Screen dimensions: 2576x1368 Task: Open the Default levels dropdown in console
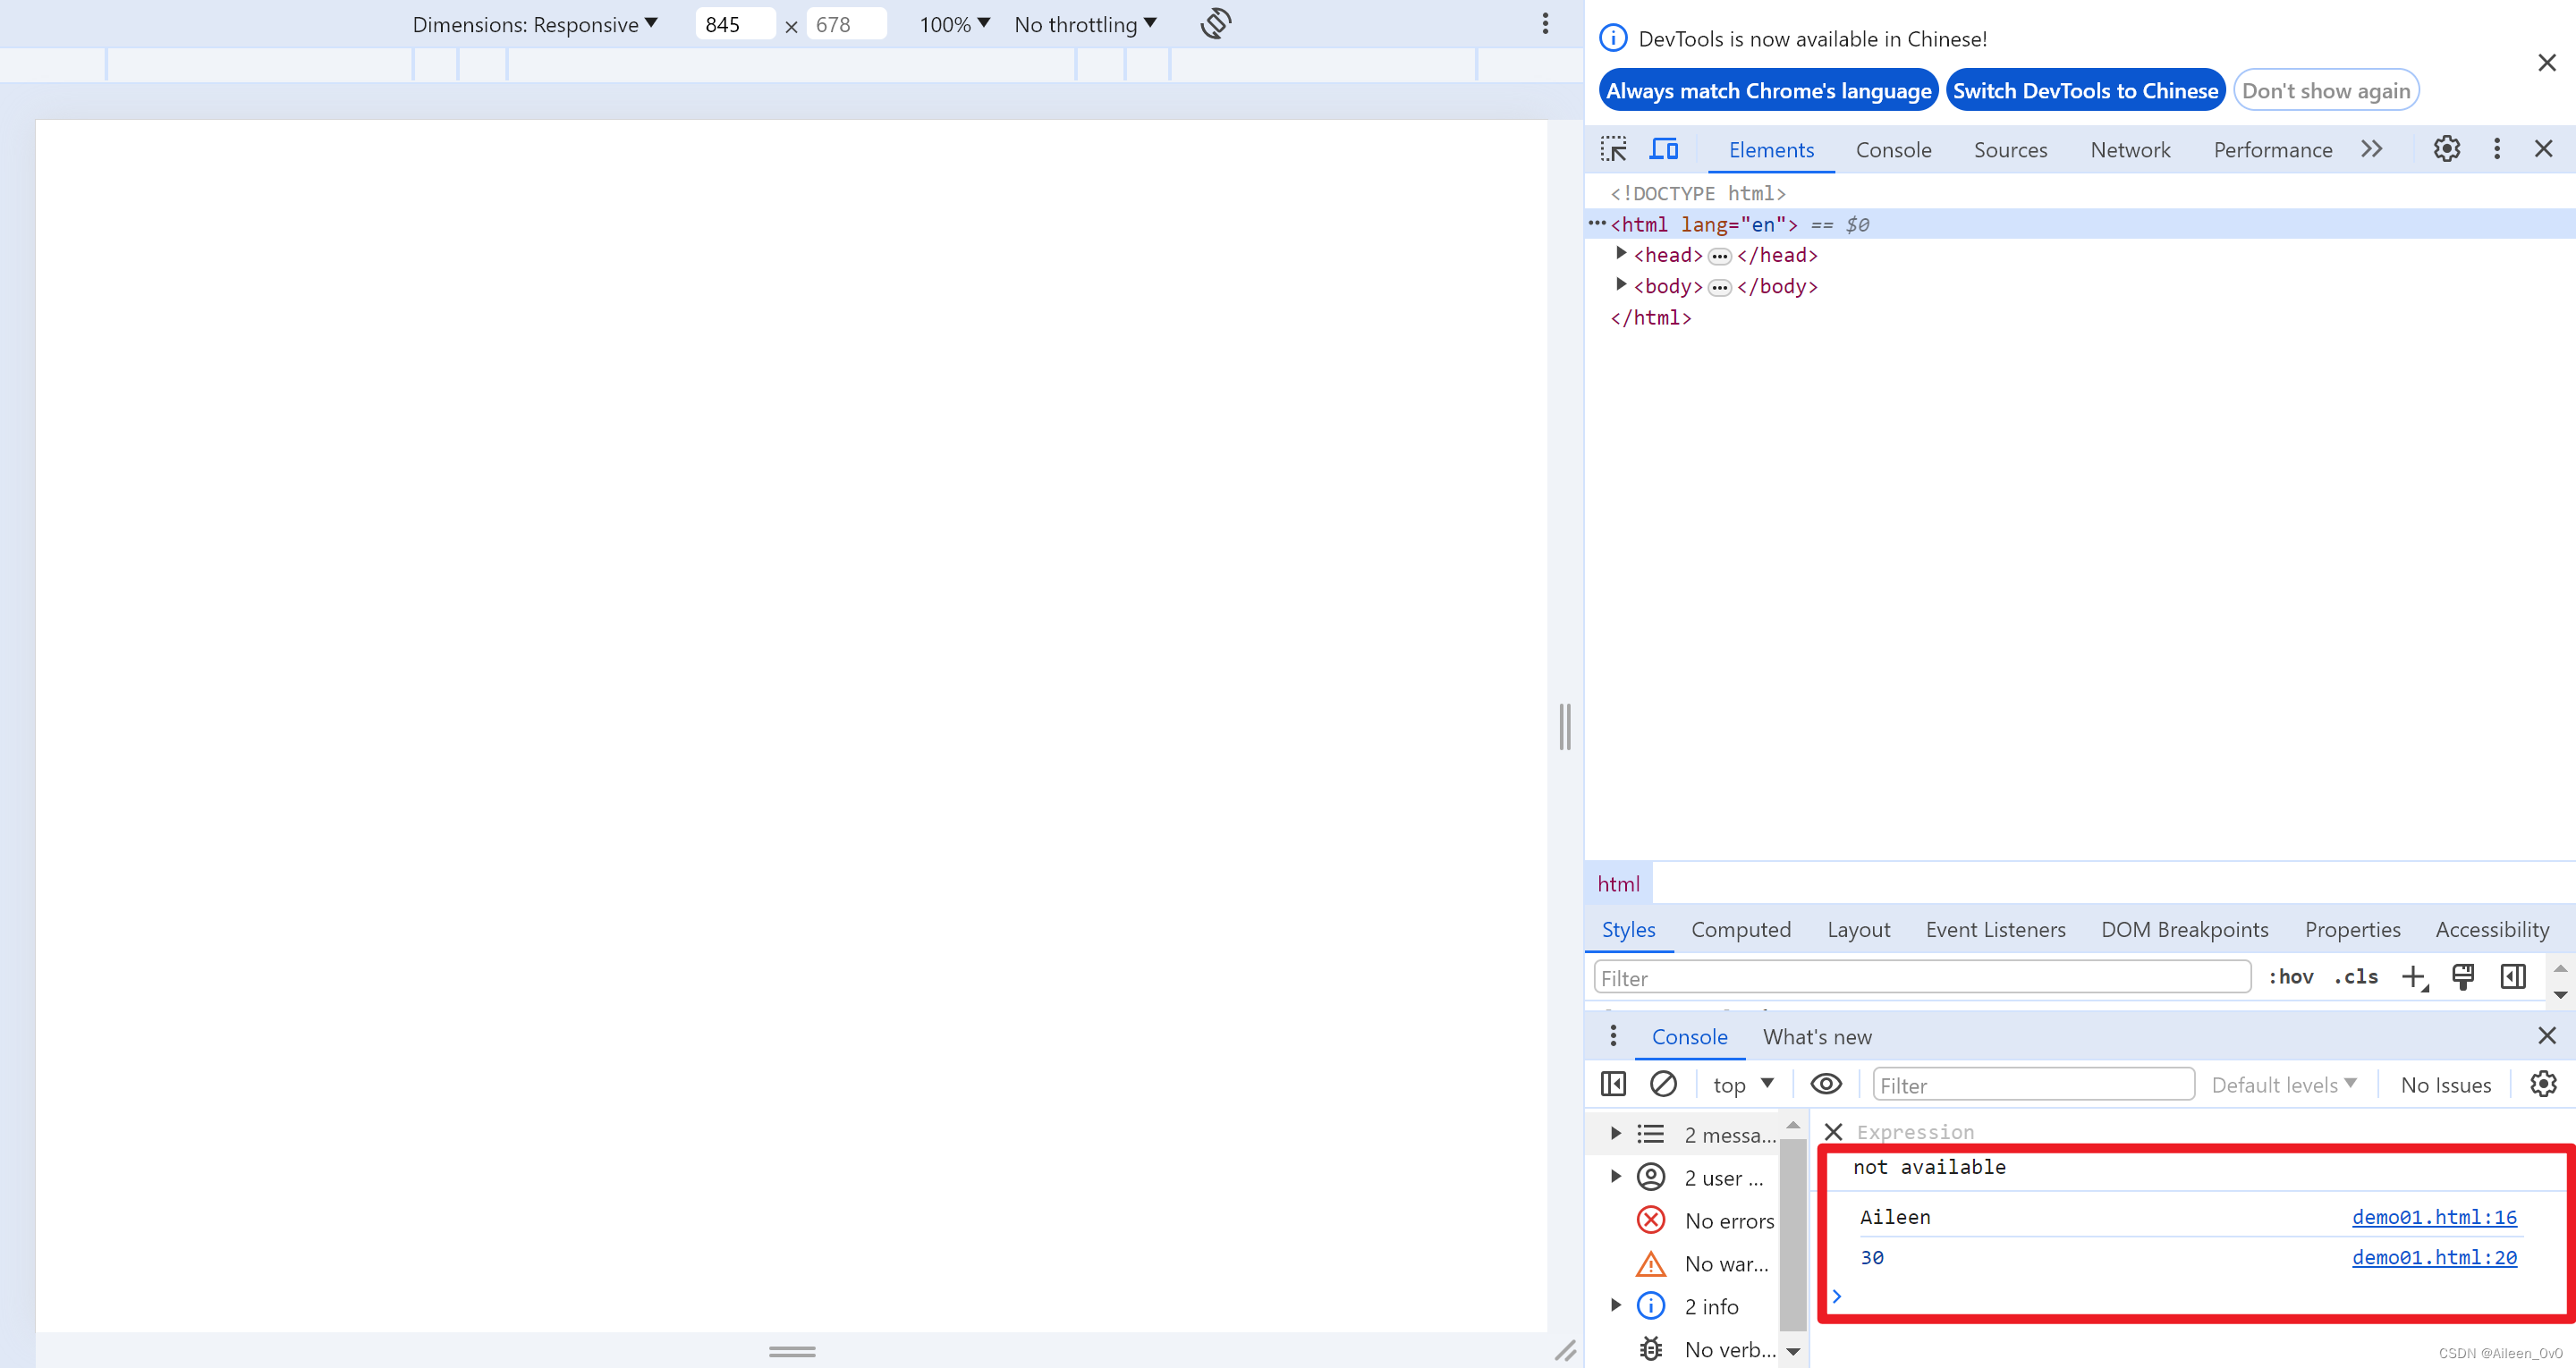(2283, 1085)
